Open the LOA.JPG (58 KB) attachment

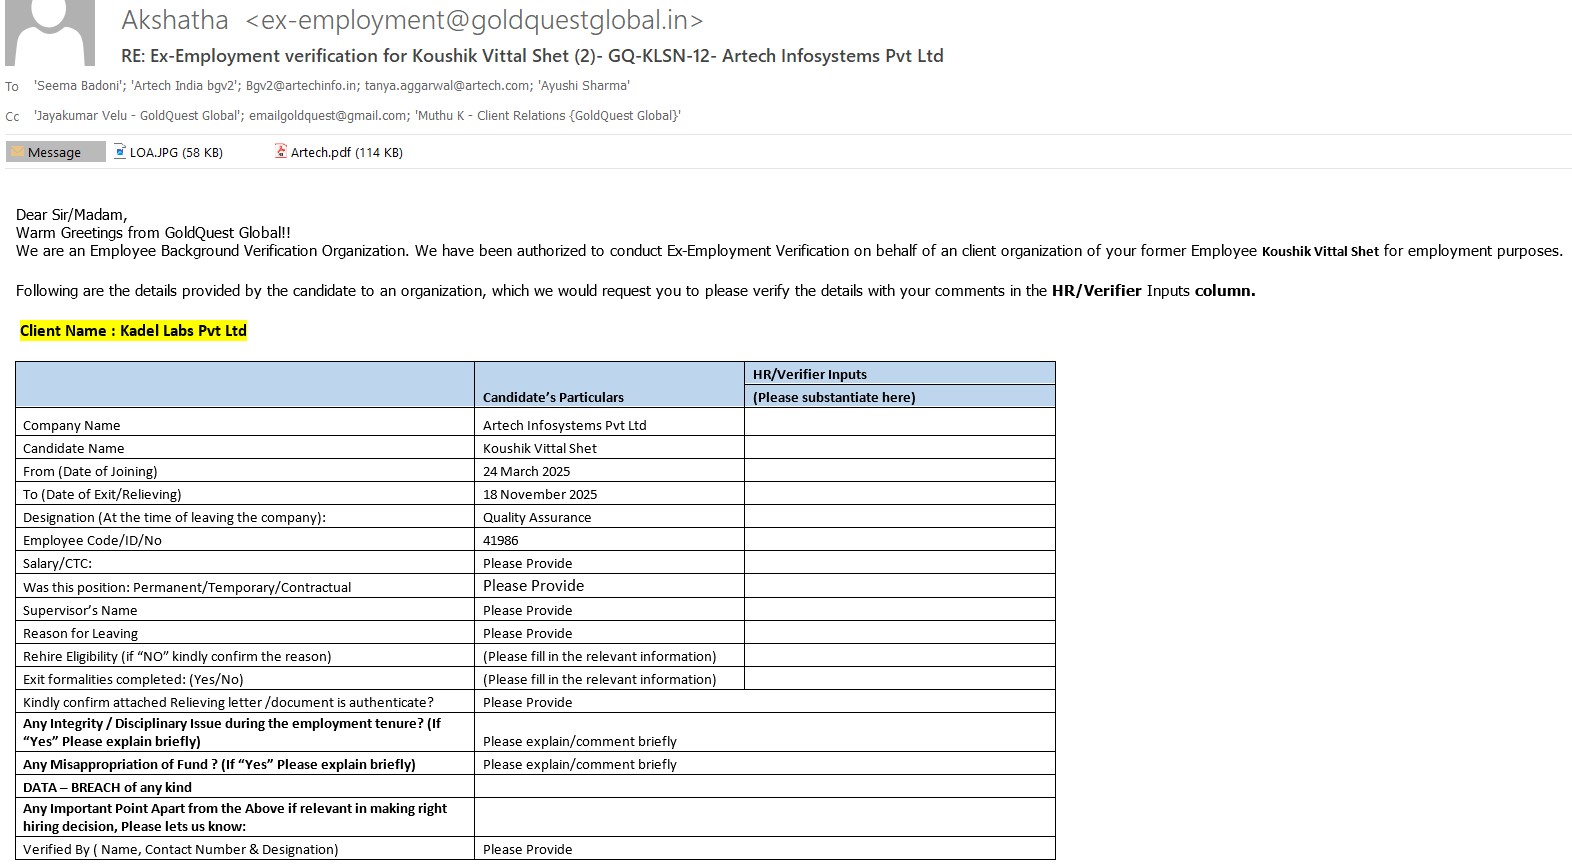pos(176,153)
